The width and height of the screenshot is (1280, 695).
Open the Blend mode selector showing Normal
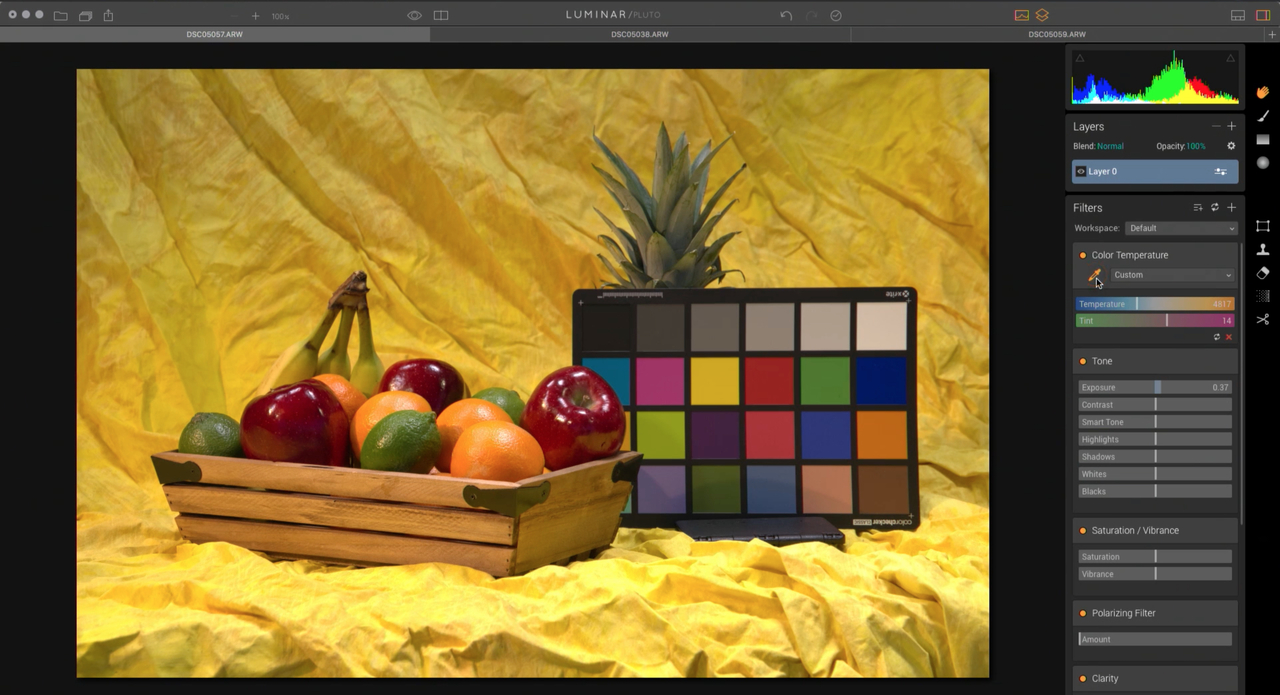click(1110, 146)
